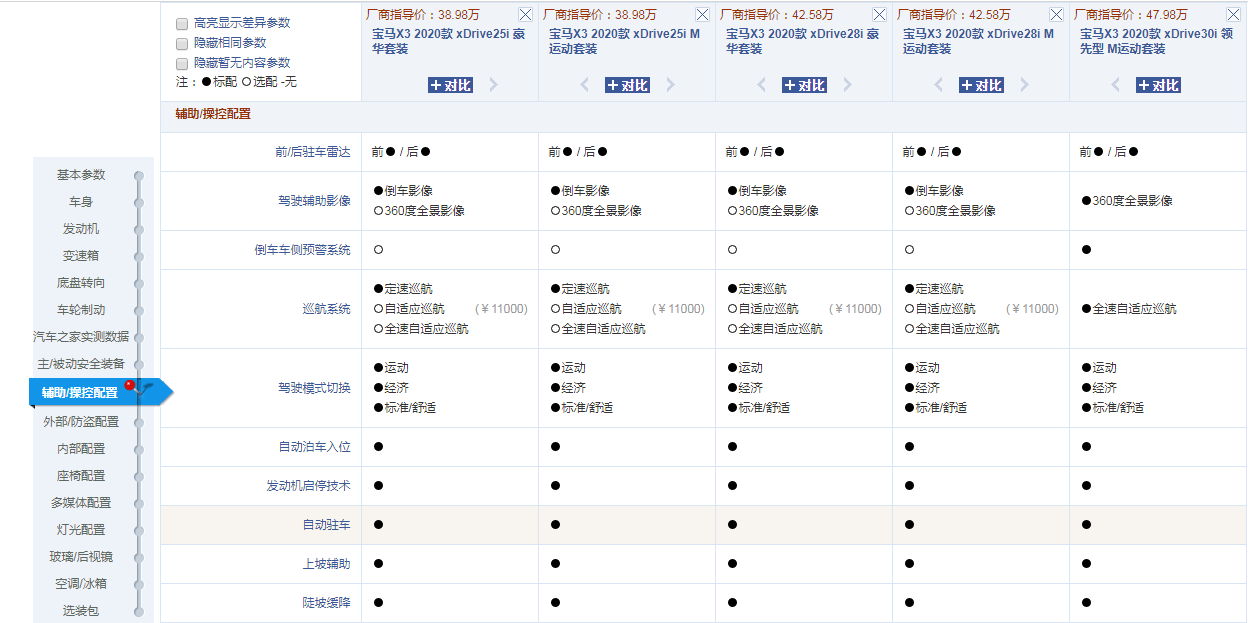Image resolution: width=1248 pixels, height=623 pixels.
Task: Select 选装包 section in sidebar
Action: [x=81, y=611]
